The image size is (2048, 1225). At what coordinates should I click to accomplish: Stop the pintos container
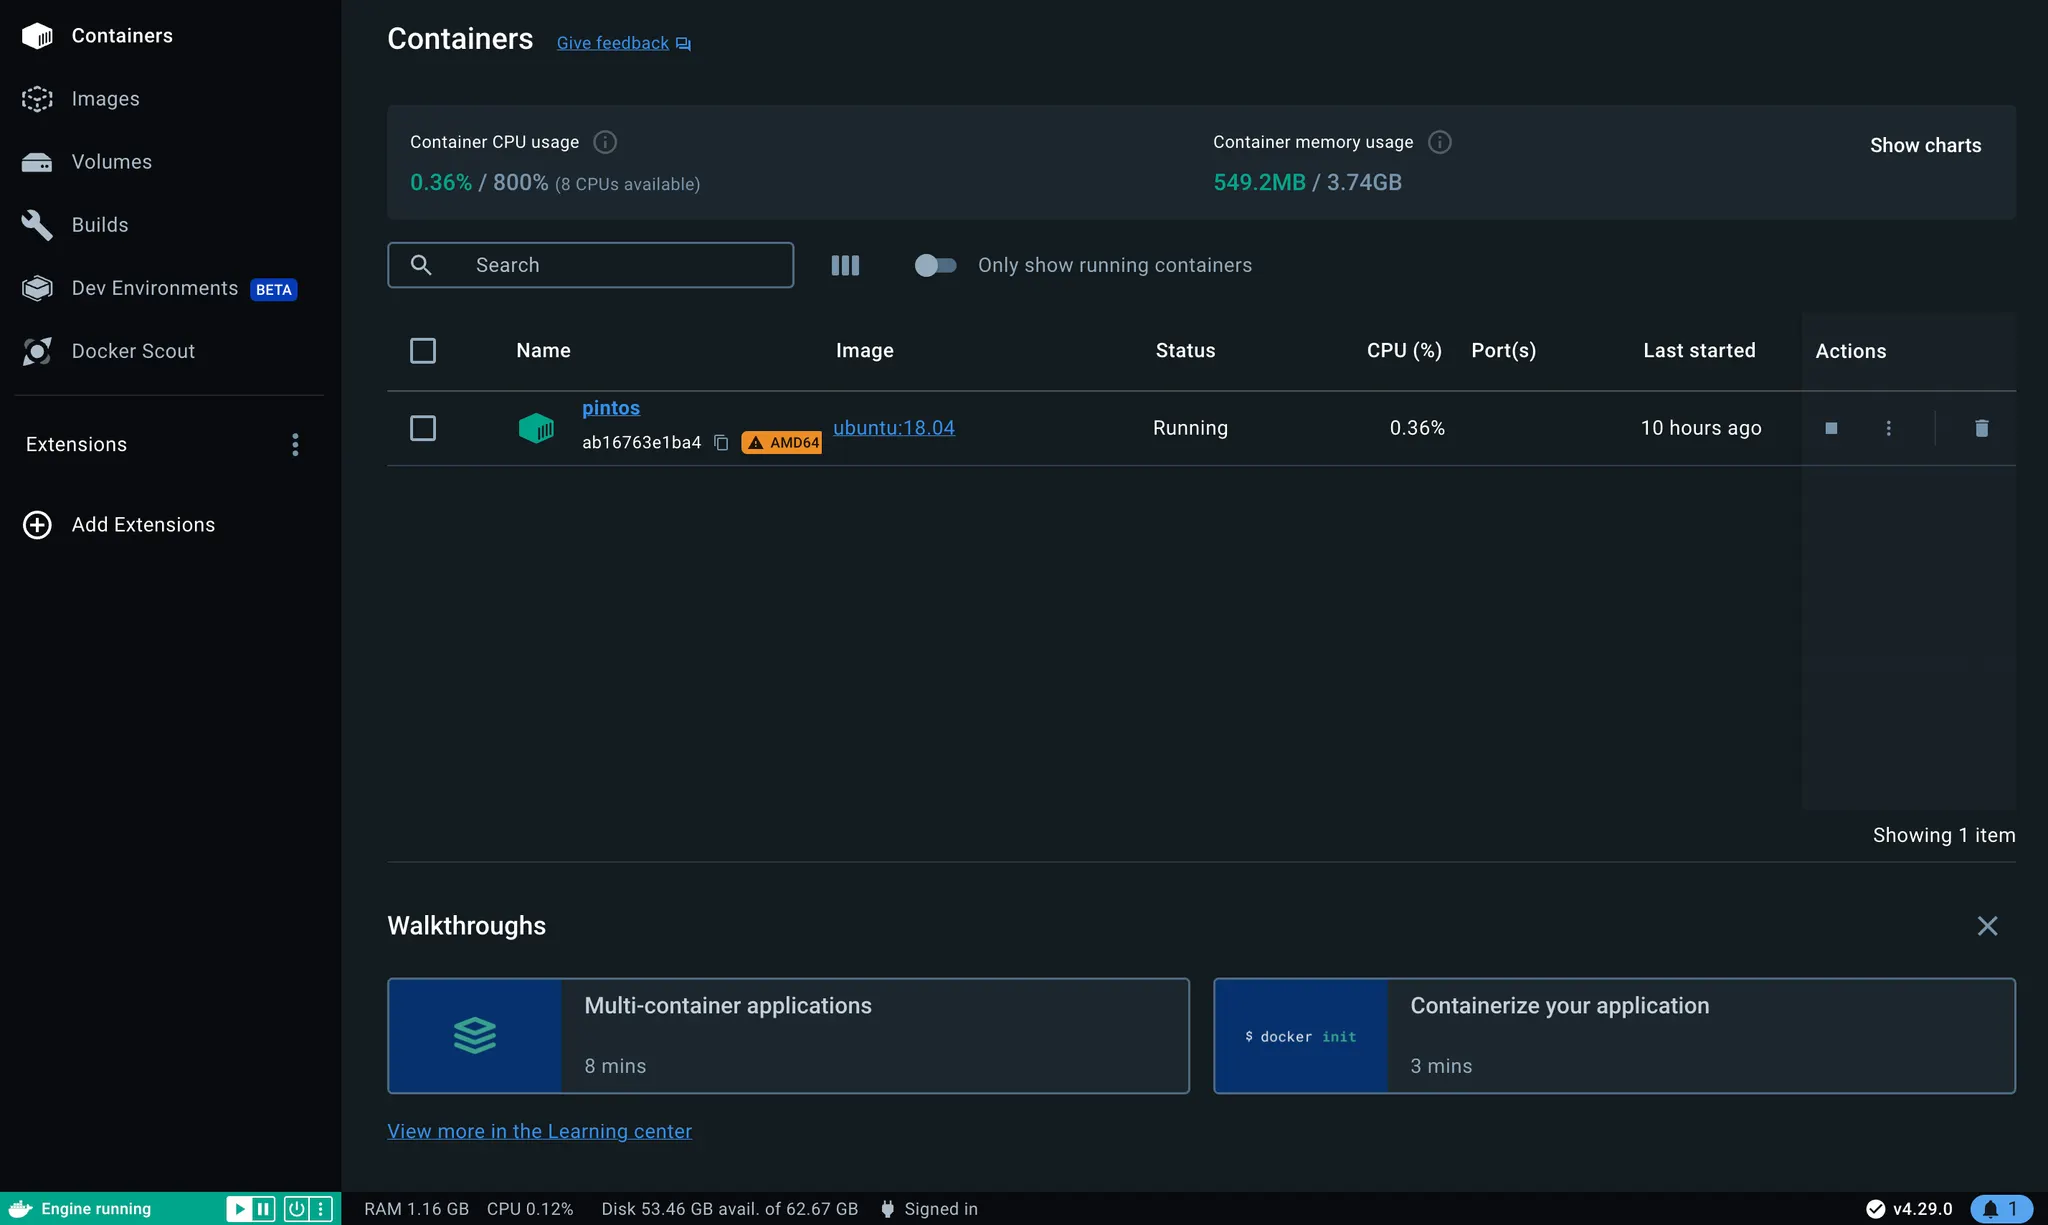[1831, 428]
